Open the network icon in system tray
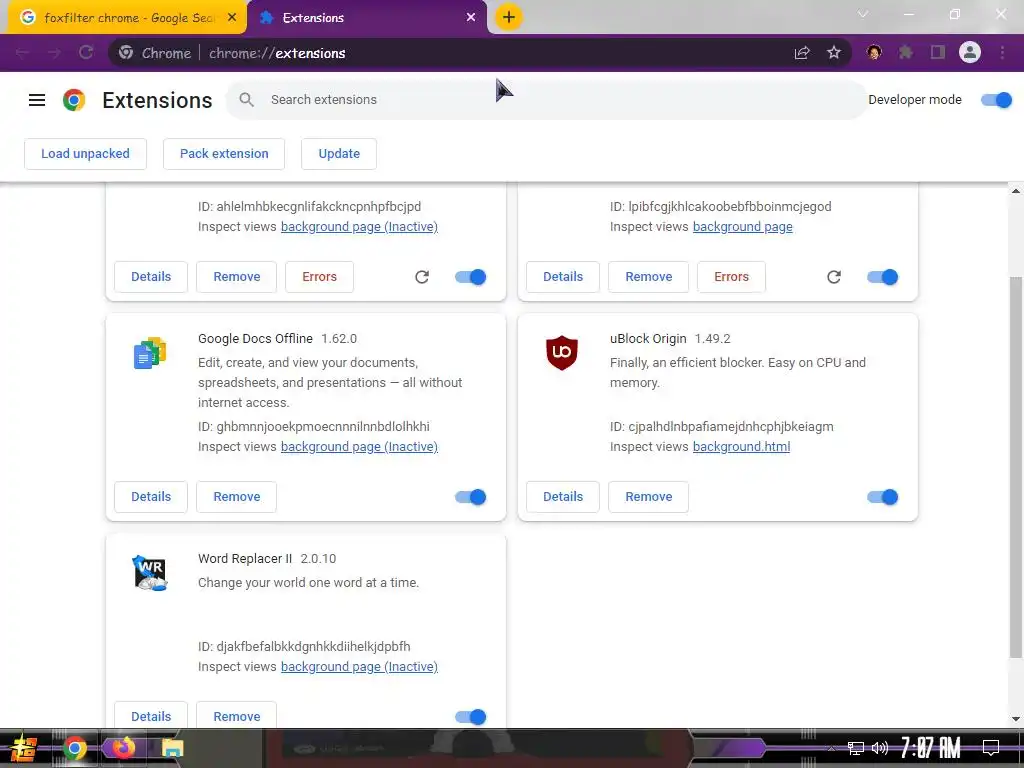The image size is (1024, 768). point(856,748)
